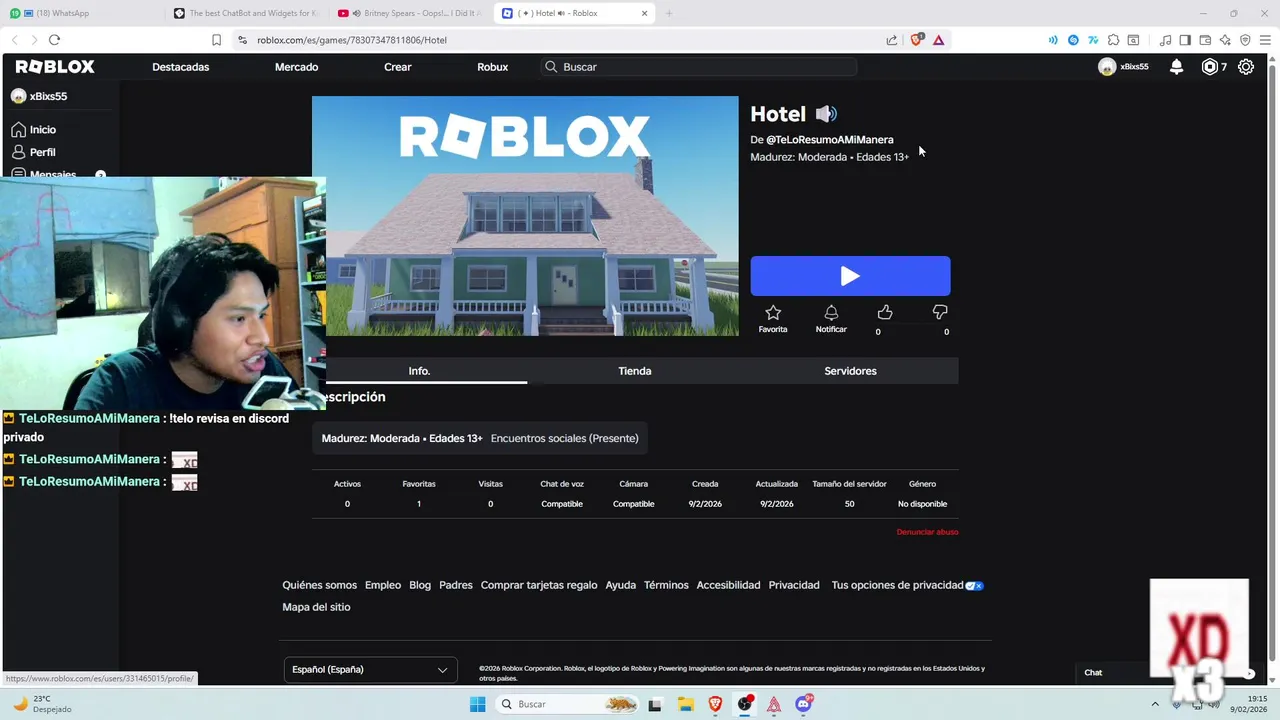
Task: Open Blog footer link
Action: pos(420,585)
